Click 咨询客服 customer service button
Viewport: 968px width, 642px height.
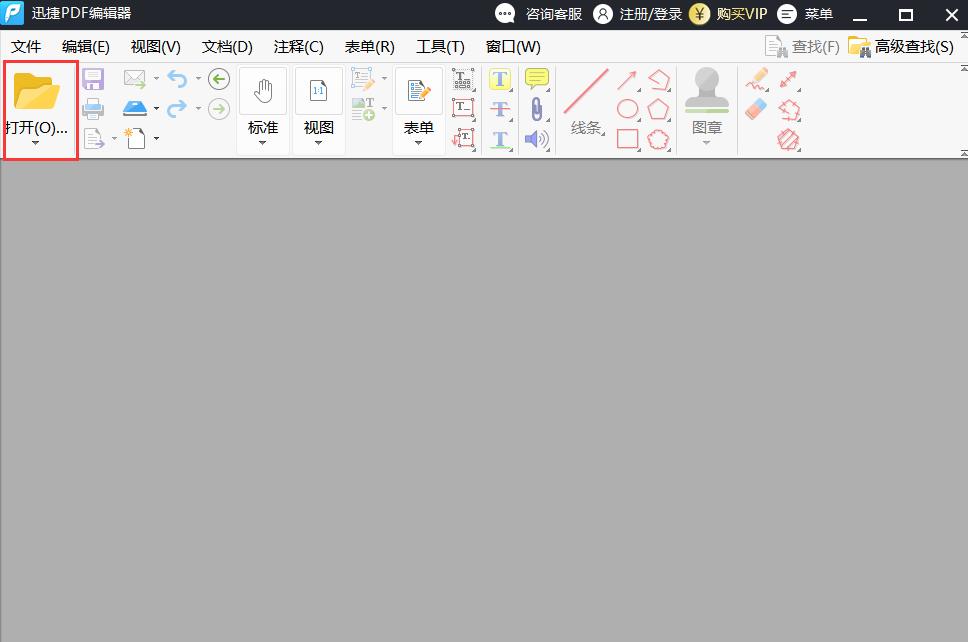click(539, 14)
